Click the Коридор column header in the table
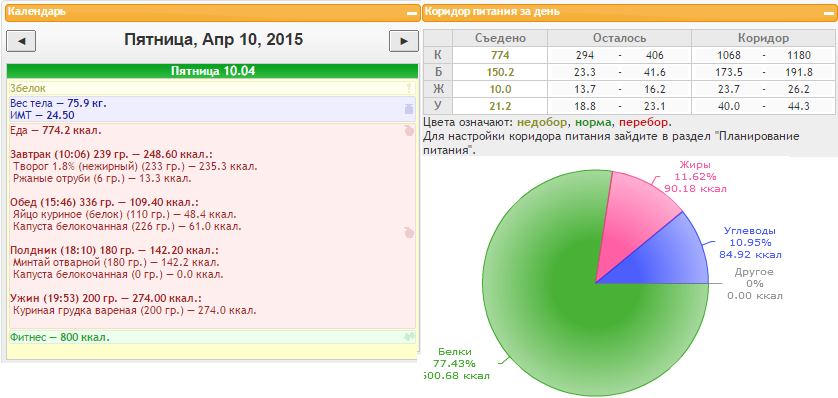This screenshot has width=838, height=398. pos(763,38)
